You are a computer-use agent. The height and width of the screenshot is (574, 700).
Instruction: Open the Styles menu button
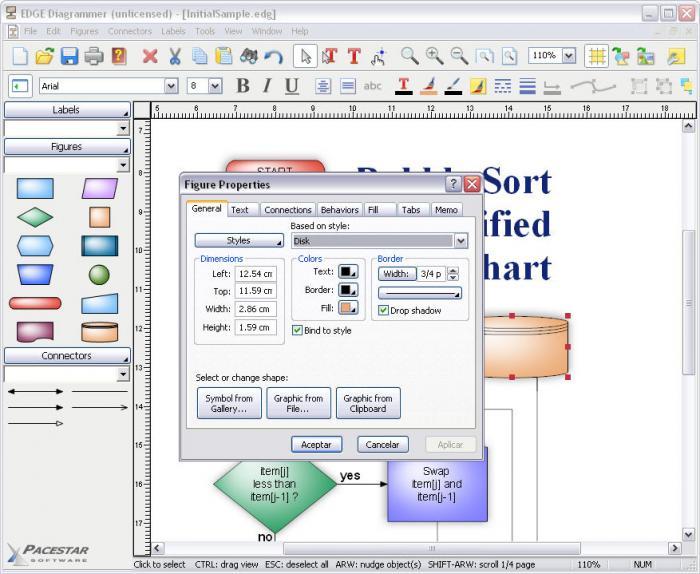tap(239, 241)
